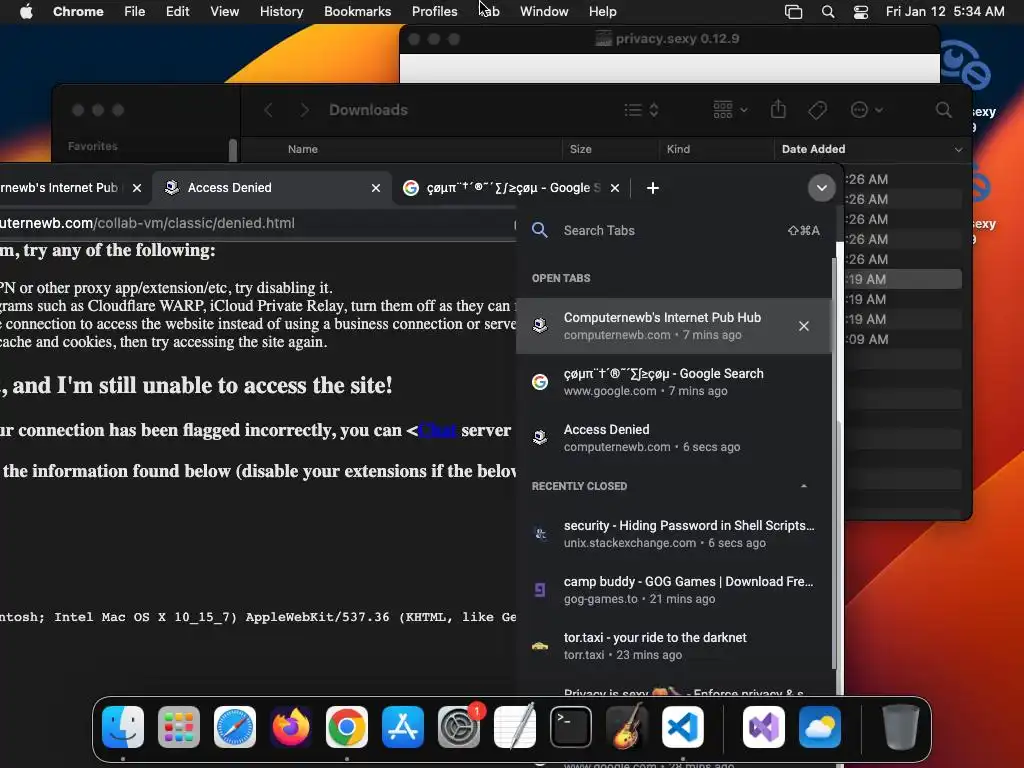
Task: Open the cloud weather app in the dock
Action: coord(820,727)
